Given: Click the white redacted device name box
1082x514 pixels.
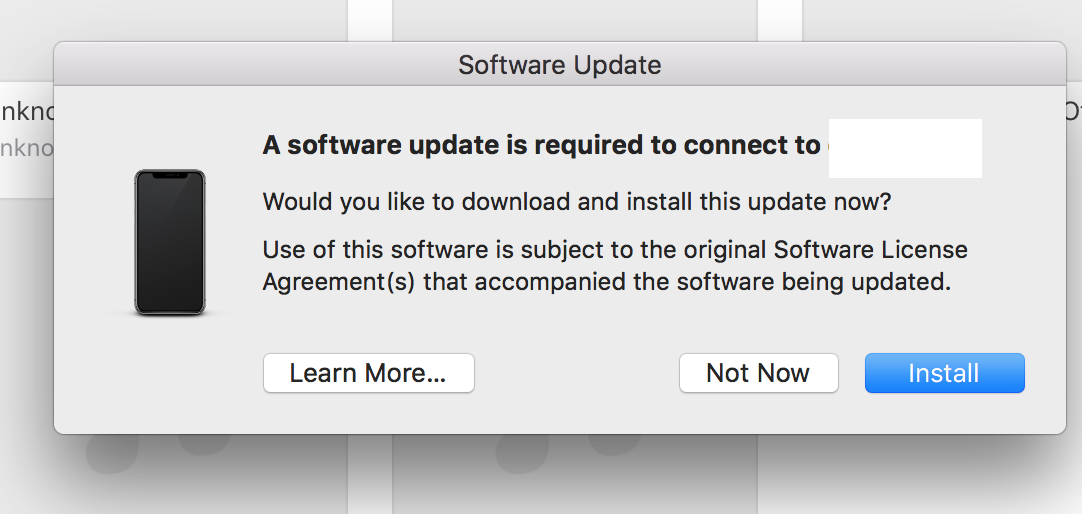Looking at the screenshot, I should point(905,148).
